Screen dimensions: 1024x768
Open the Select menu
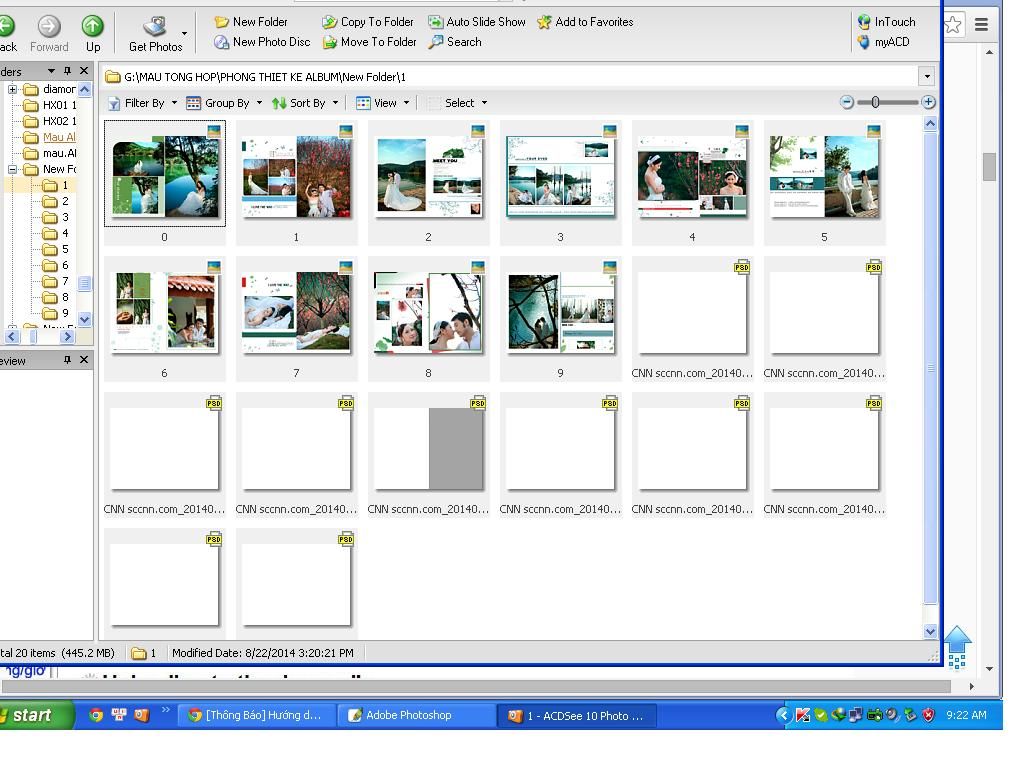(458, 103)
